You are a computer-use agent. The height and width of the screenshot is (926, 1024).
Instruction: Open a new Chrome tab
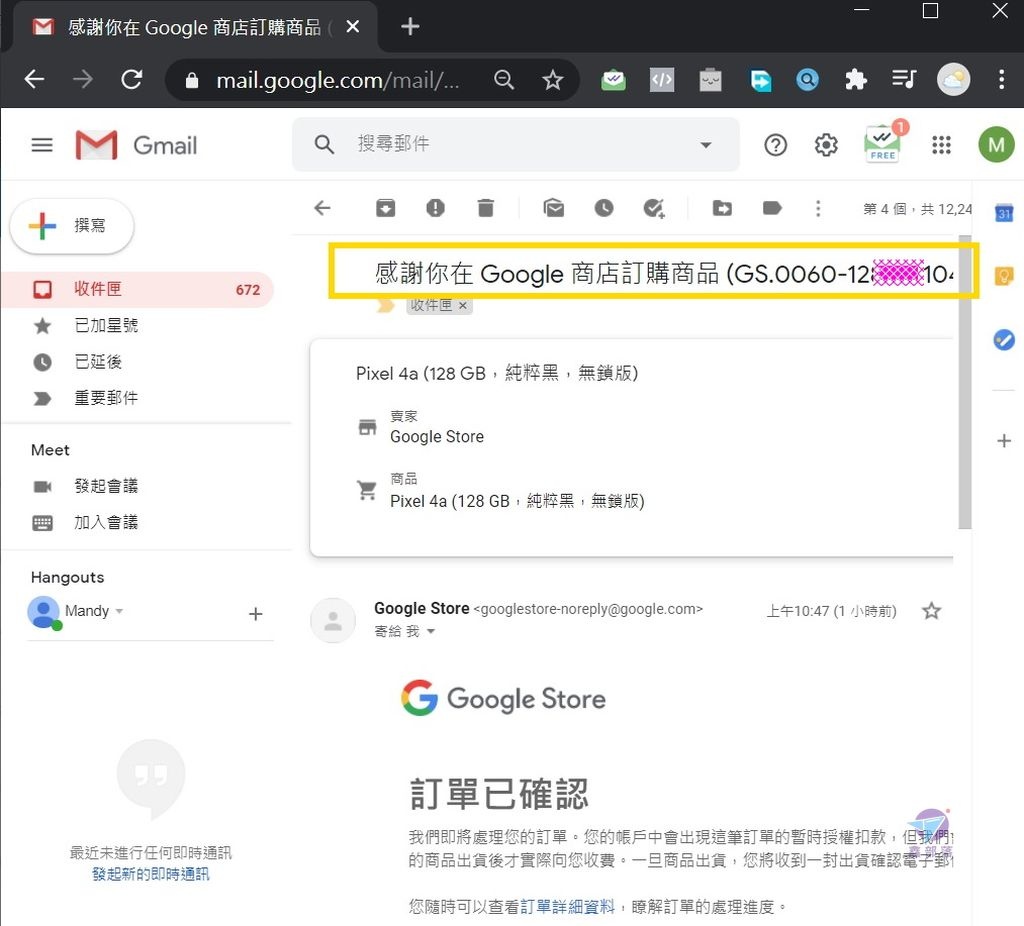(x=410, y=27)
